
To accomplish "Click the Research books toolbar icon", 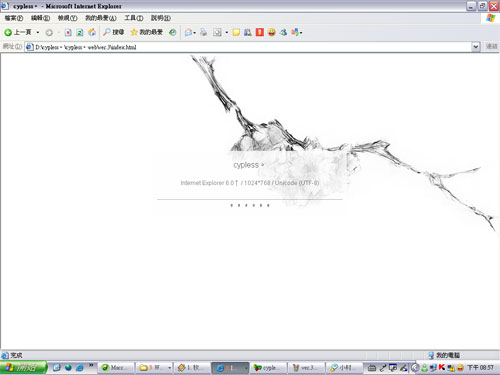I will tap(248, 32).
